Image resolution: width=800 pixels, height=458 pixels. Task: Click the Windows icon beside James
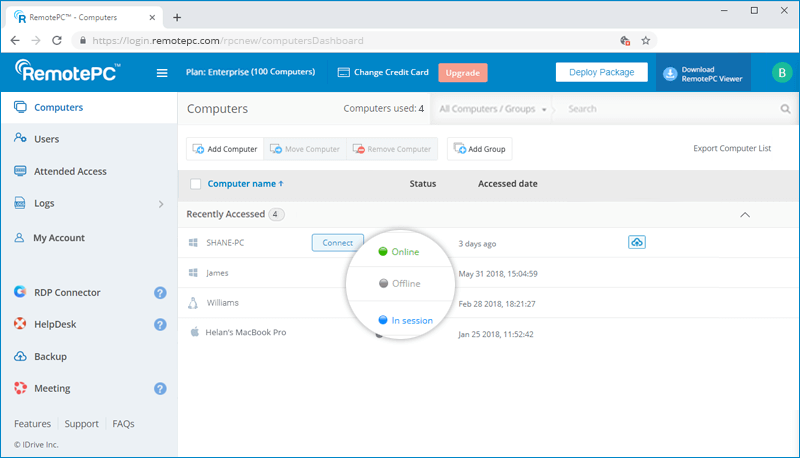click(193, 273)
